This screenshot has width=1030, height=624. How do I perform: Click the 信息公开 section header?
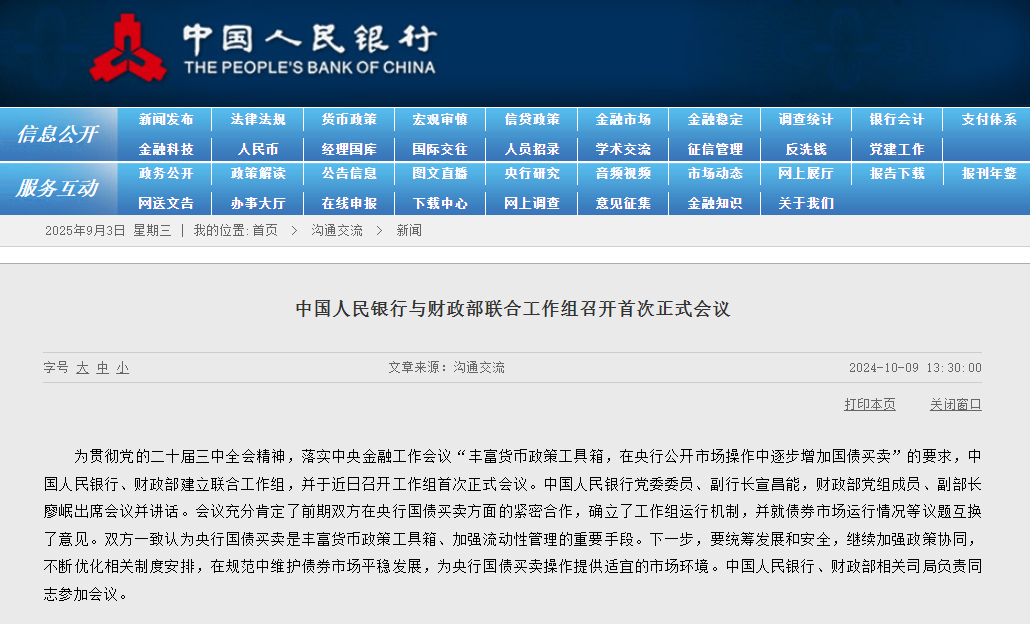pos(58,134)
